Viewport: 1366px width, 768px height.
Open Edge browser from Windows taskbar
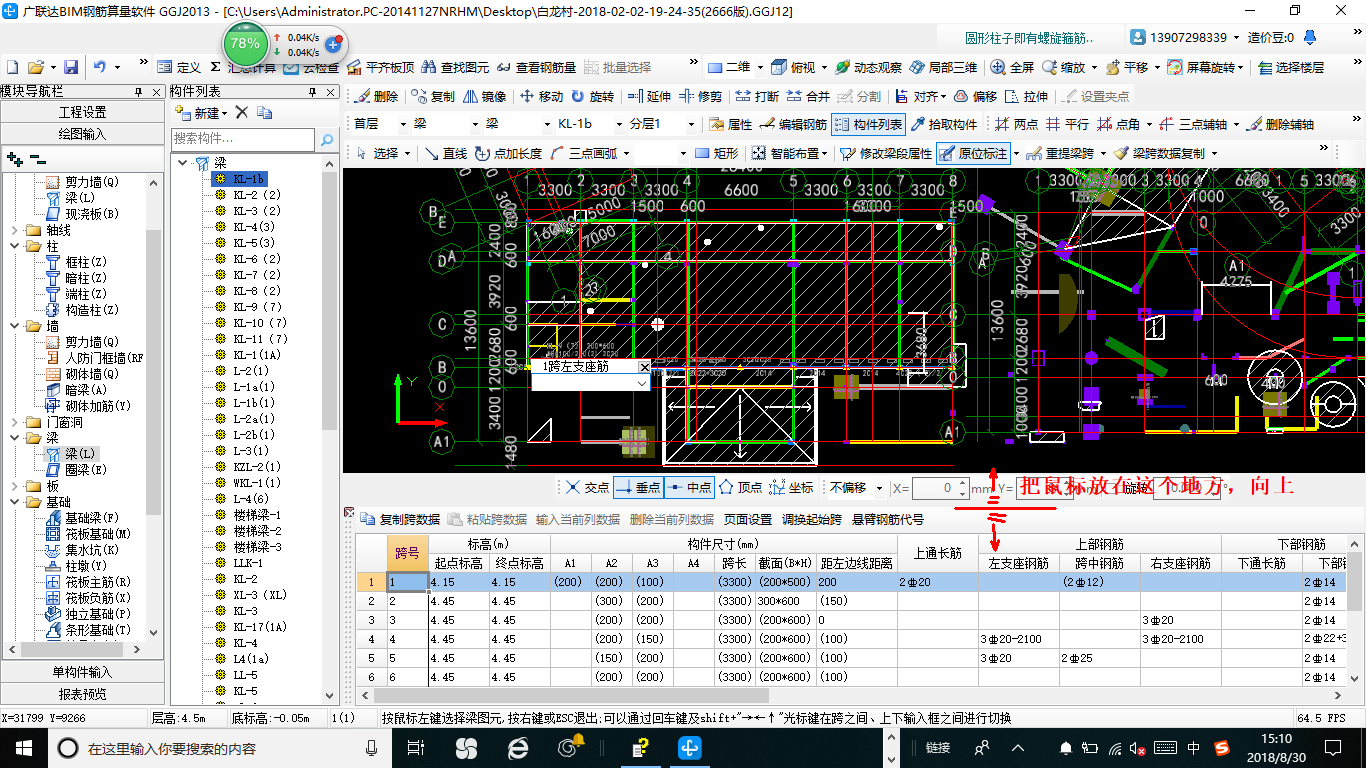point(517,748)
